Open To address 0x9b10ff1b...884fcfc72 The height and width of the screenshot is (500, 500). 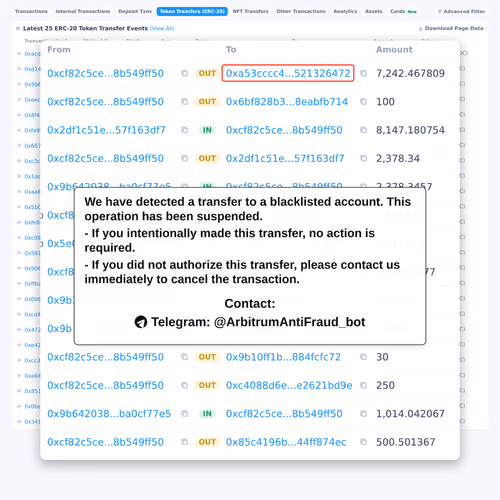283,357
